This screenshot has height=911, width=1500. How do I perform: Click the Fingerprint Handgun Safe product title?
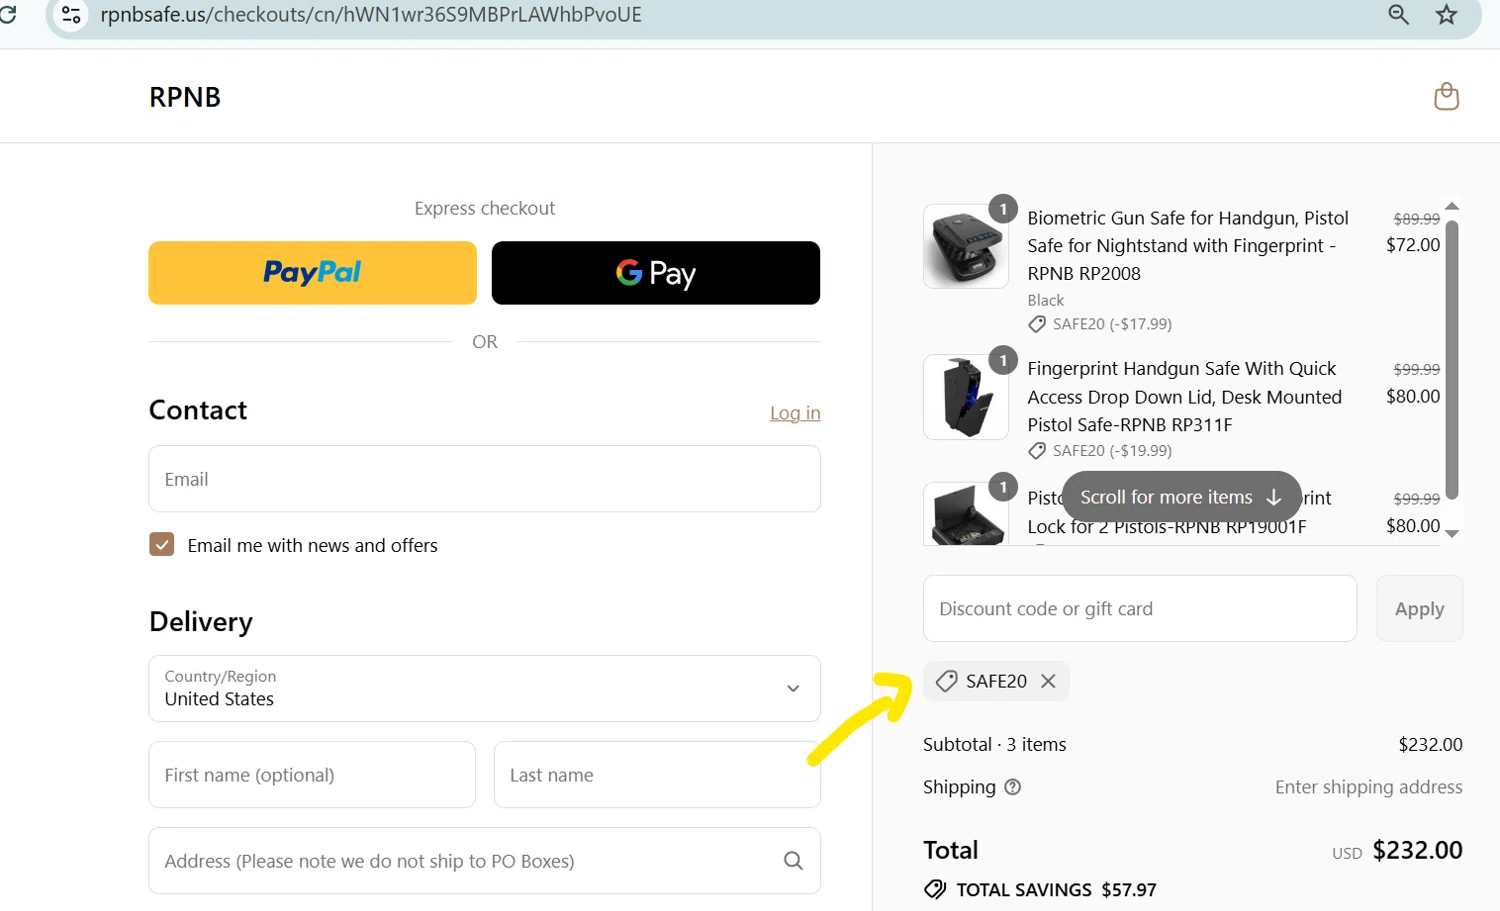coord(1184,396)
